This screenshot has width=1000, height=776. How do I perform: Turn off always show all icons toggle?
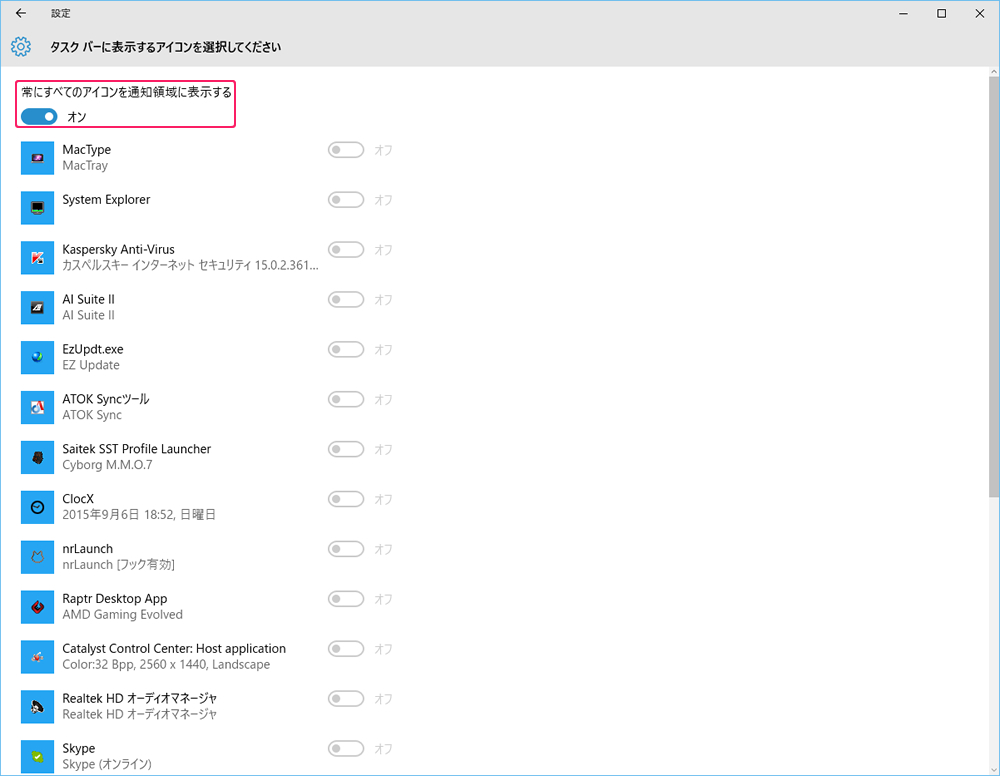pos(39,117)
